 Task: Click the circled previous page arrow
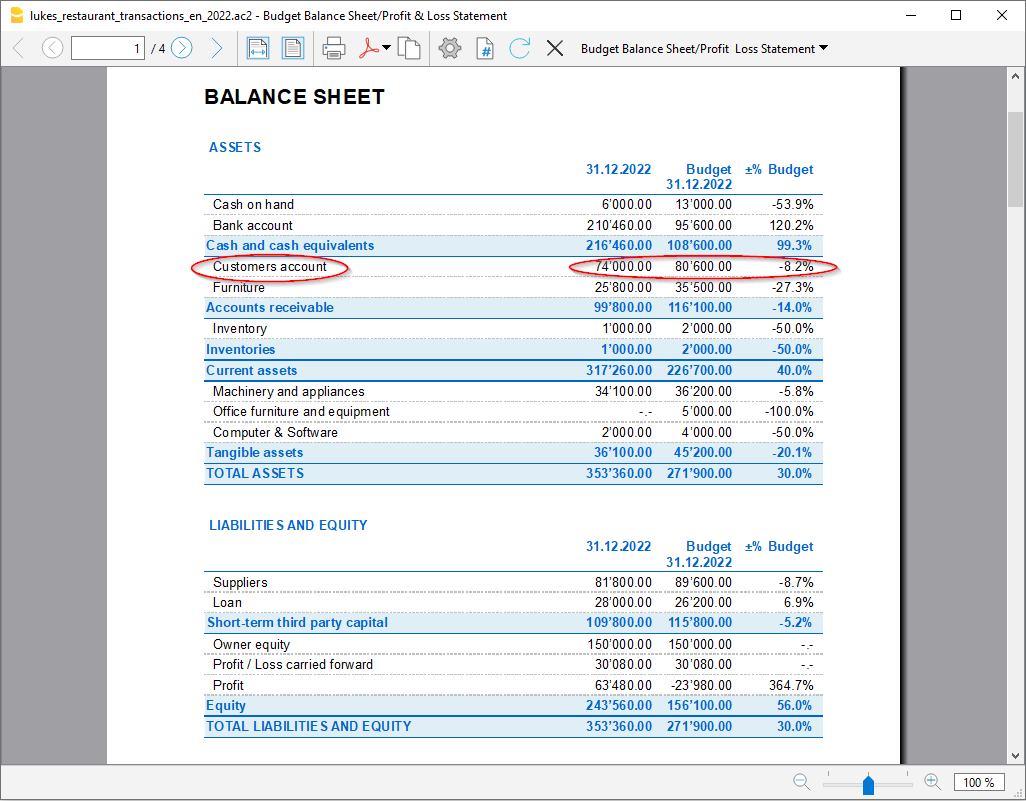click(52, 48)
